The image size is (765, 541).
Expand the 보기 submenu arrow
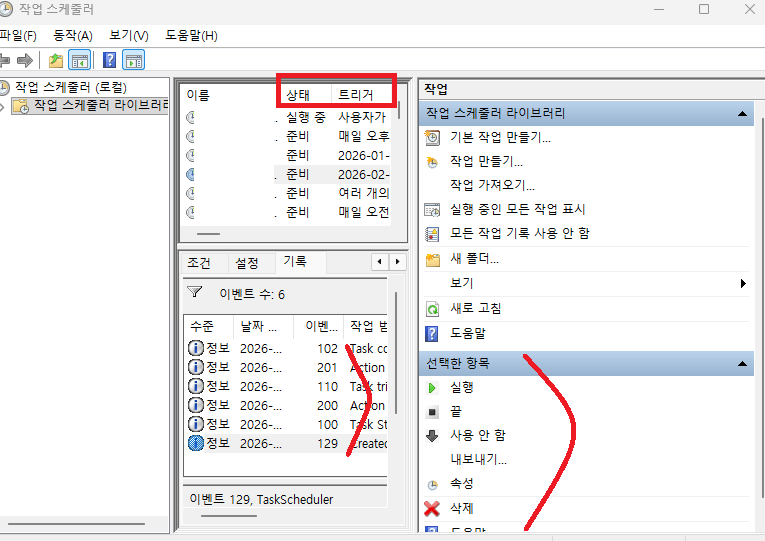[743, 284]
